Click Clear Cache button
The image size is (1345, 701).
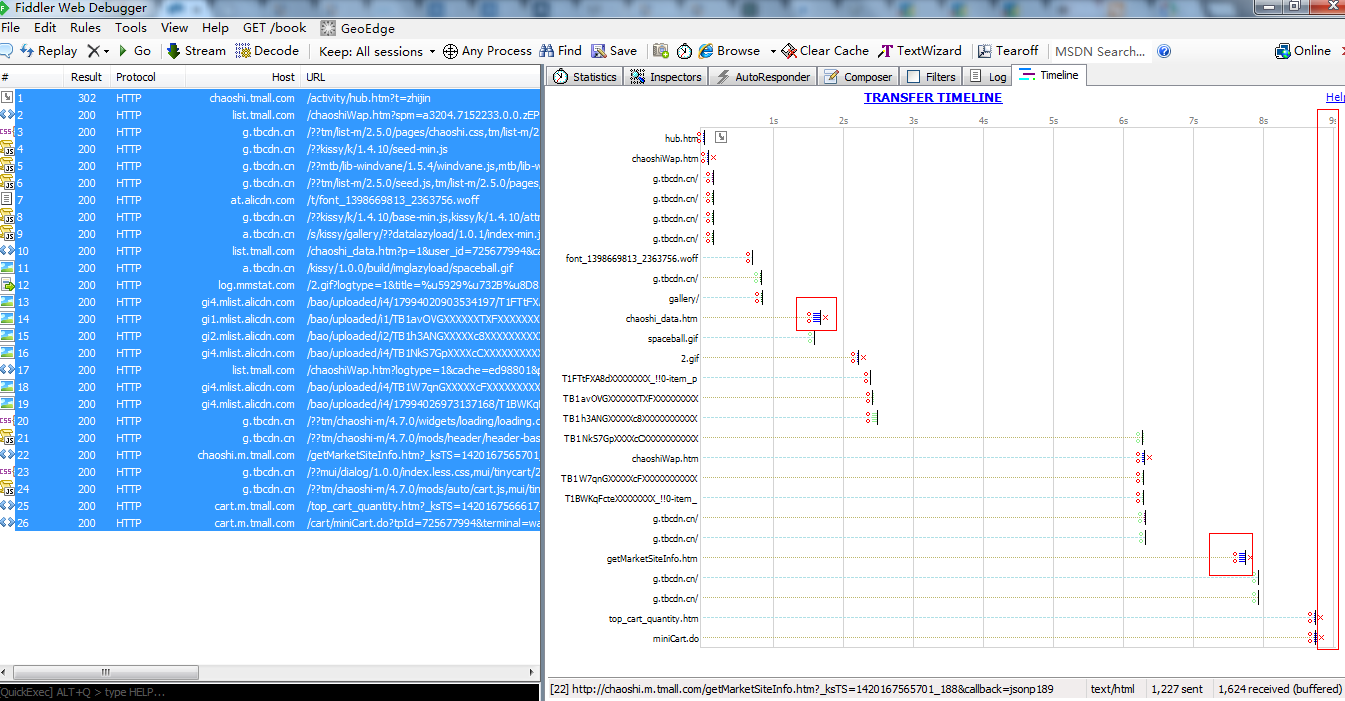pyautogui.click(x=826, y=51)
